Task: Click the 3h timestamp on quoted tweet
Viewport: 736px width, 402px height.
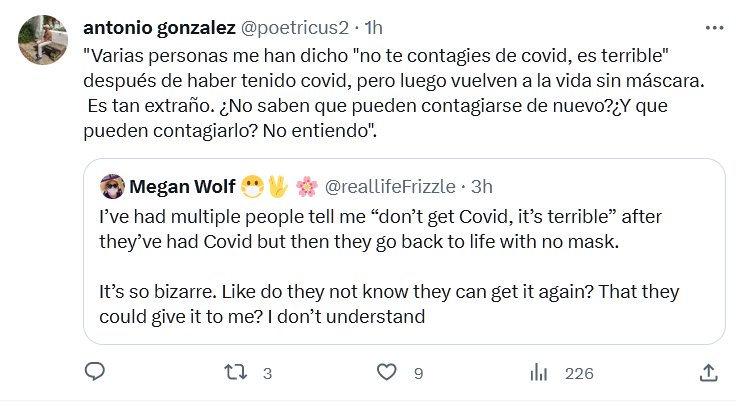Action: point(481,185)
